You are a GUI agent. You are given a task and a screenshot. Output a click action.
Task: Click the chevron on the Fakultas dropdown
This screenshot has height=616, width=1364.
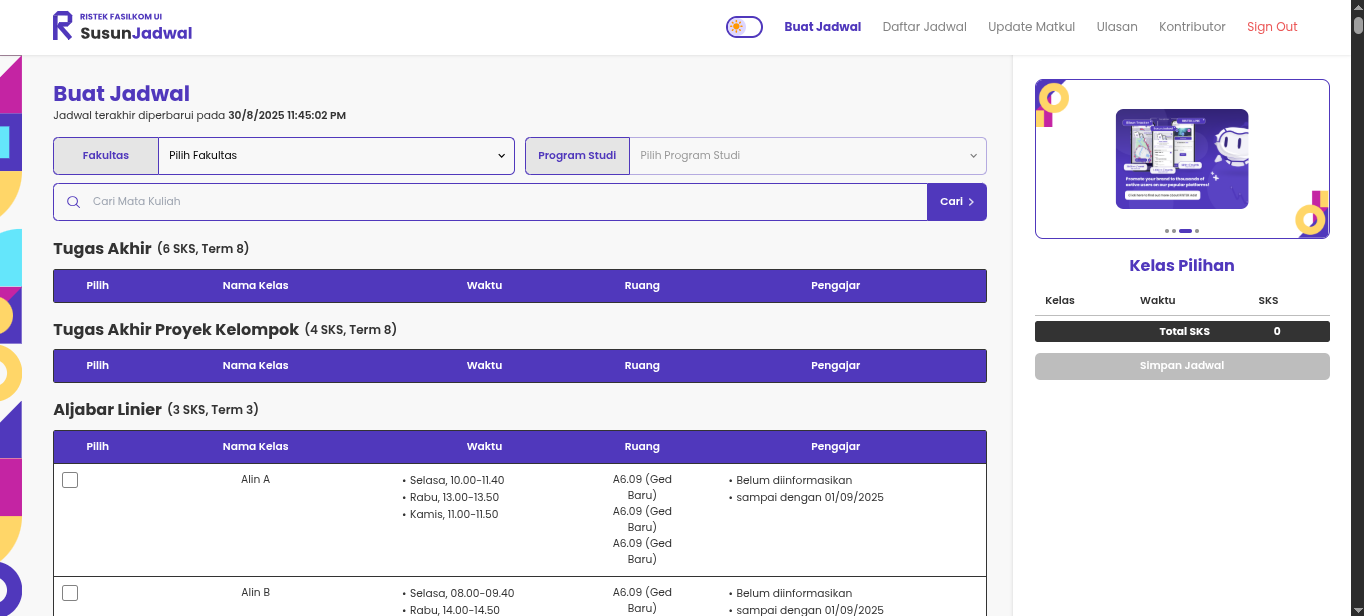501,156
